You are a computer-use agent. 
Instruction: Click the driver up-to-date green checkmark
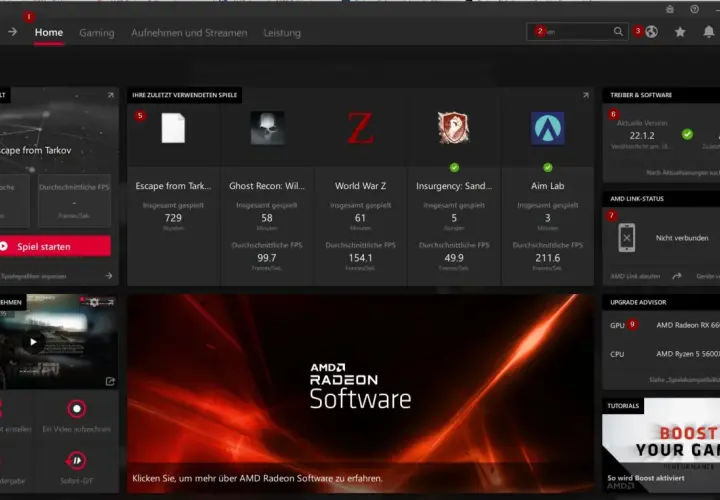(x=687, y=134)
